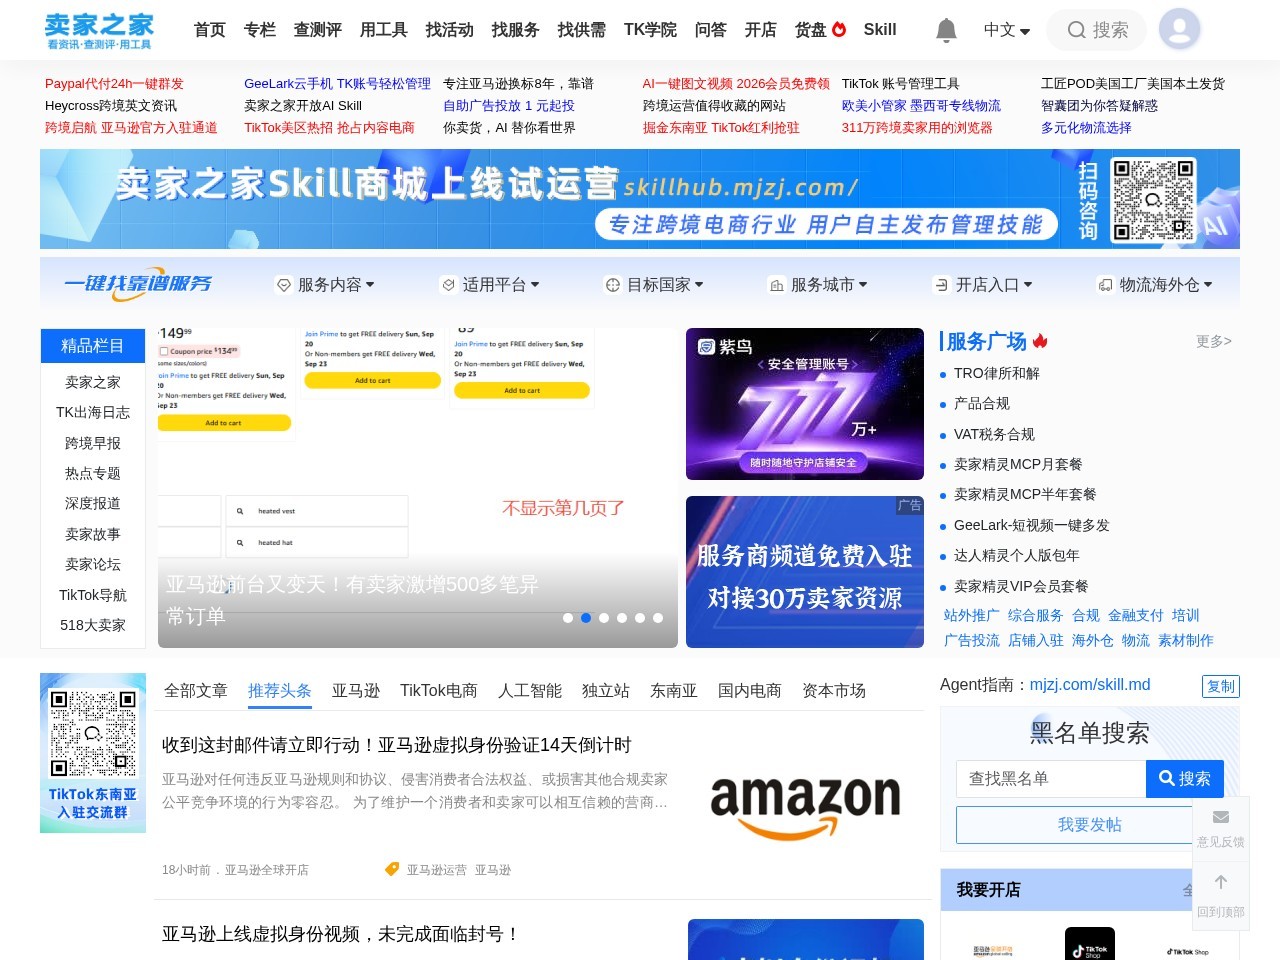The height and width of the screenshot is (960, 1280).
Task: Expand the 开店入口 filter dropdown
Action: click(x=983, y=285)
